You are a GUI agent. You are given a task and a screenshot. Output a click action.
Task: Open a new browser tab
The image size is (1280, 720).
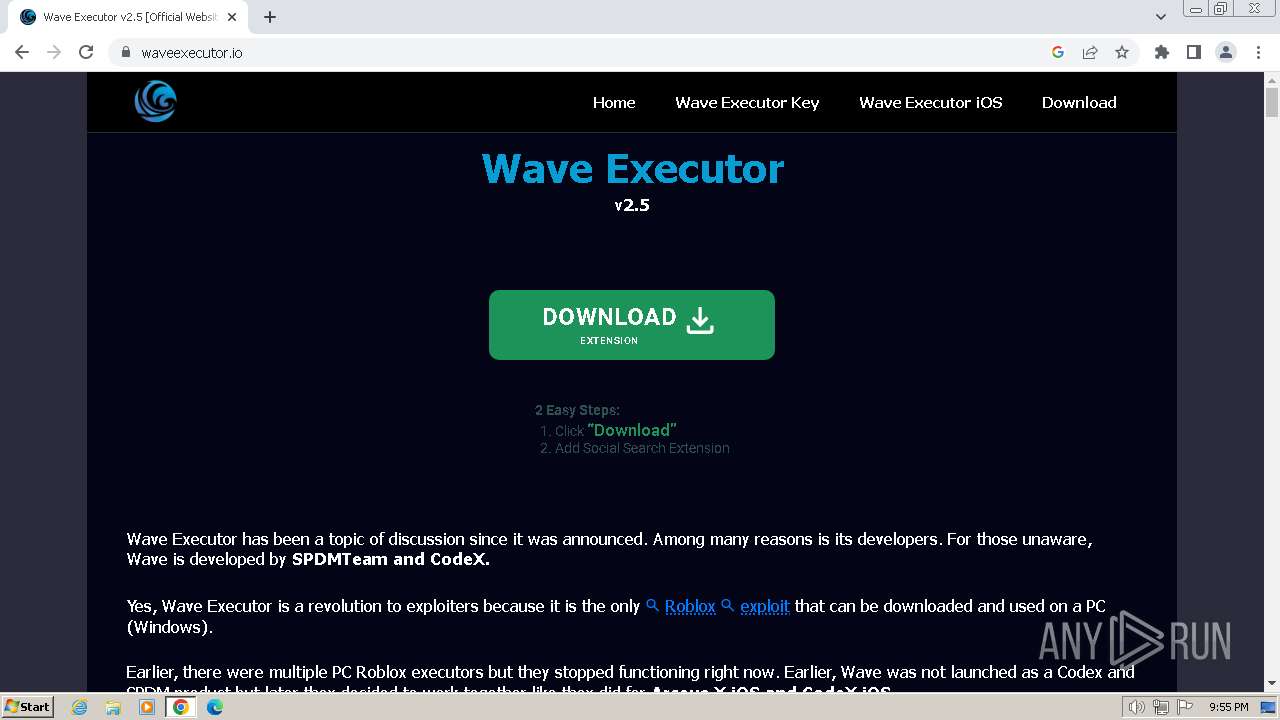point(270,17)
